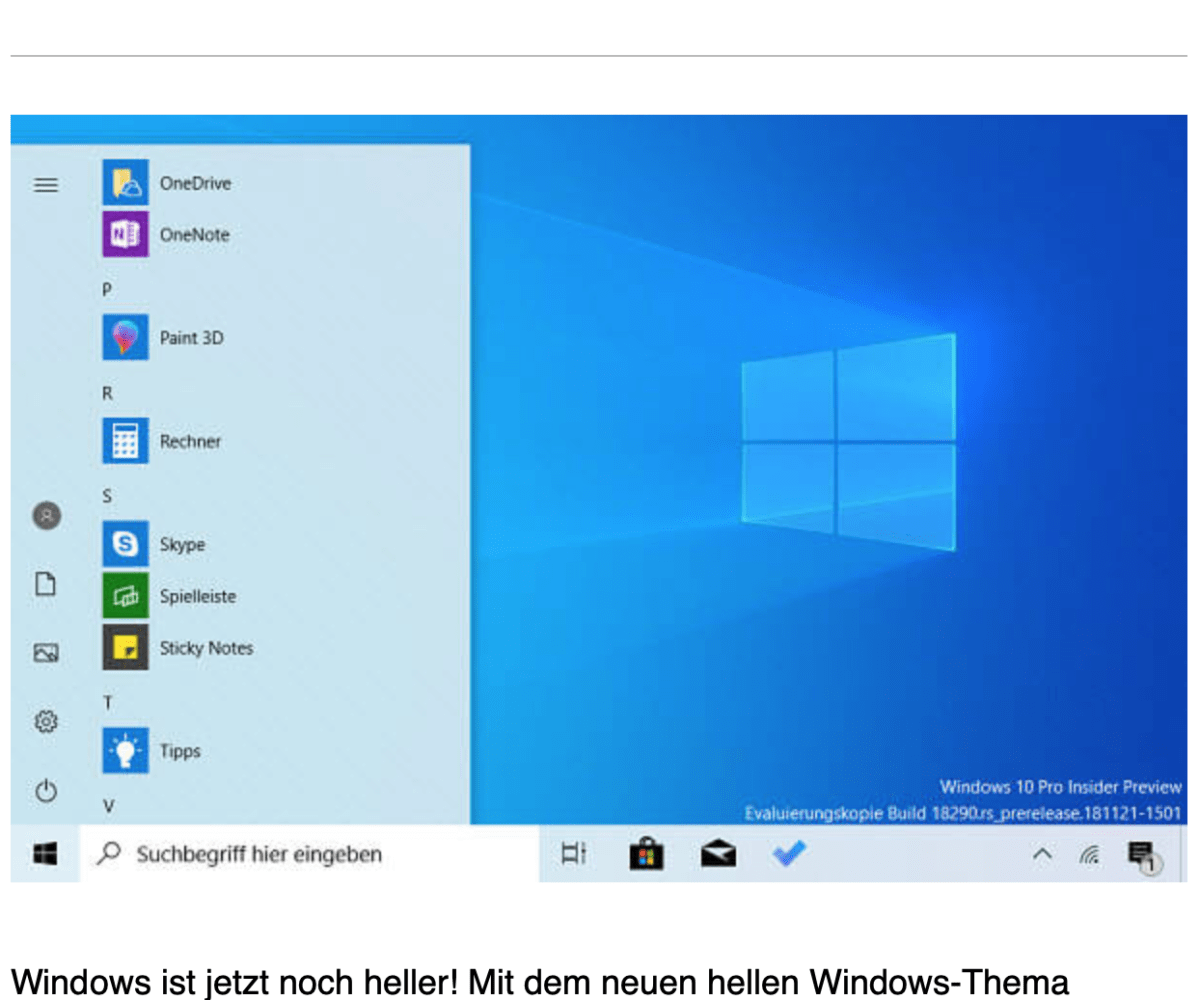The image size is (1200, 1000).
Task: Open the Paint 3D icon
Action: [x=126, y=337]
